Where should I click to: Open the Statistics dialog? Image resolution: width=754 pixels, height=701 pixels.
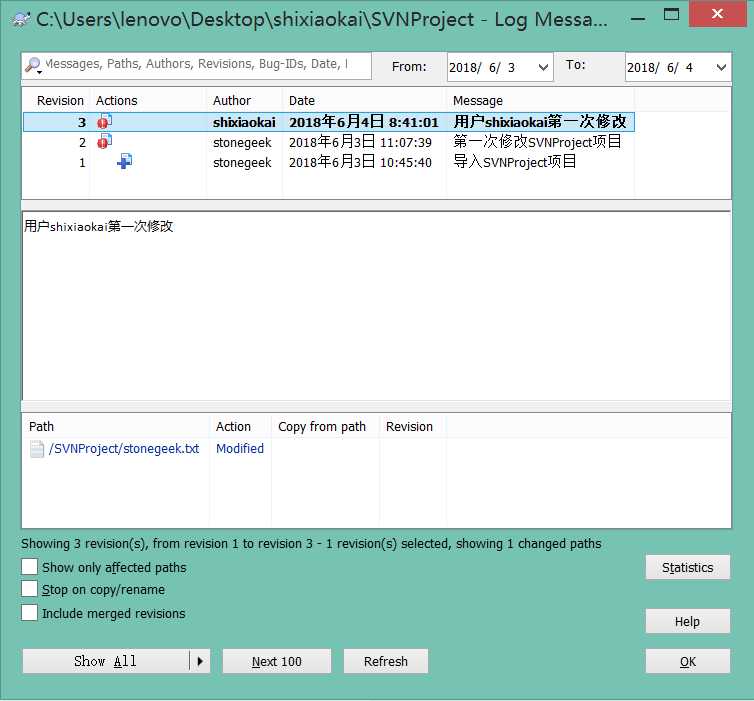point(688,567)
